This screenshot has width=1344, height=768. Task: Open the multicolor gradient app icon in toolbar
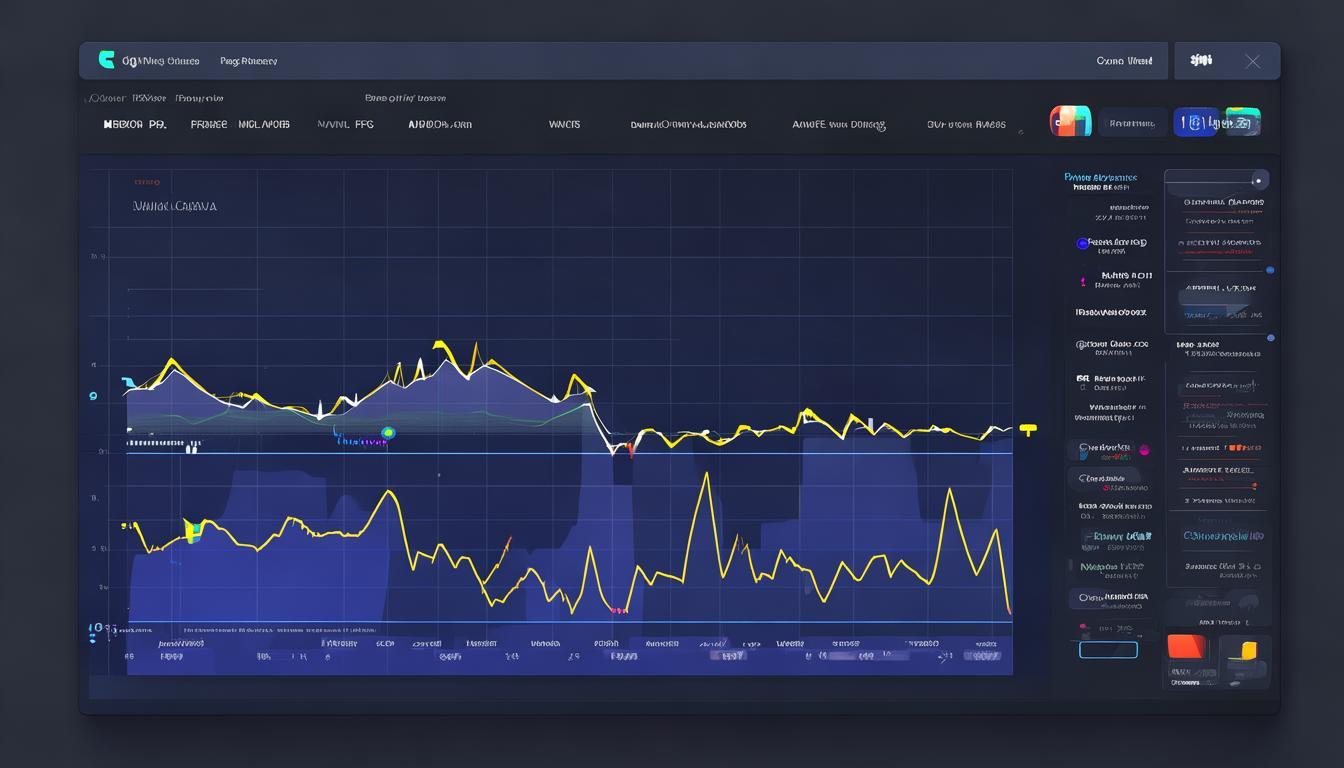click(x=1069, y=122)
